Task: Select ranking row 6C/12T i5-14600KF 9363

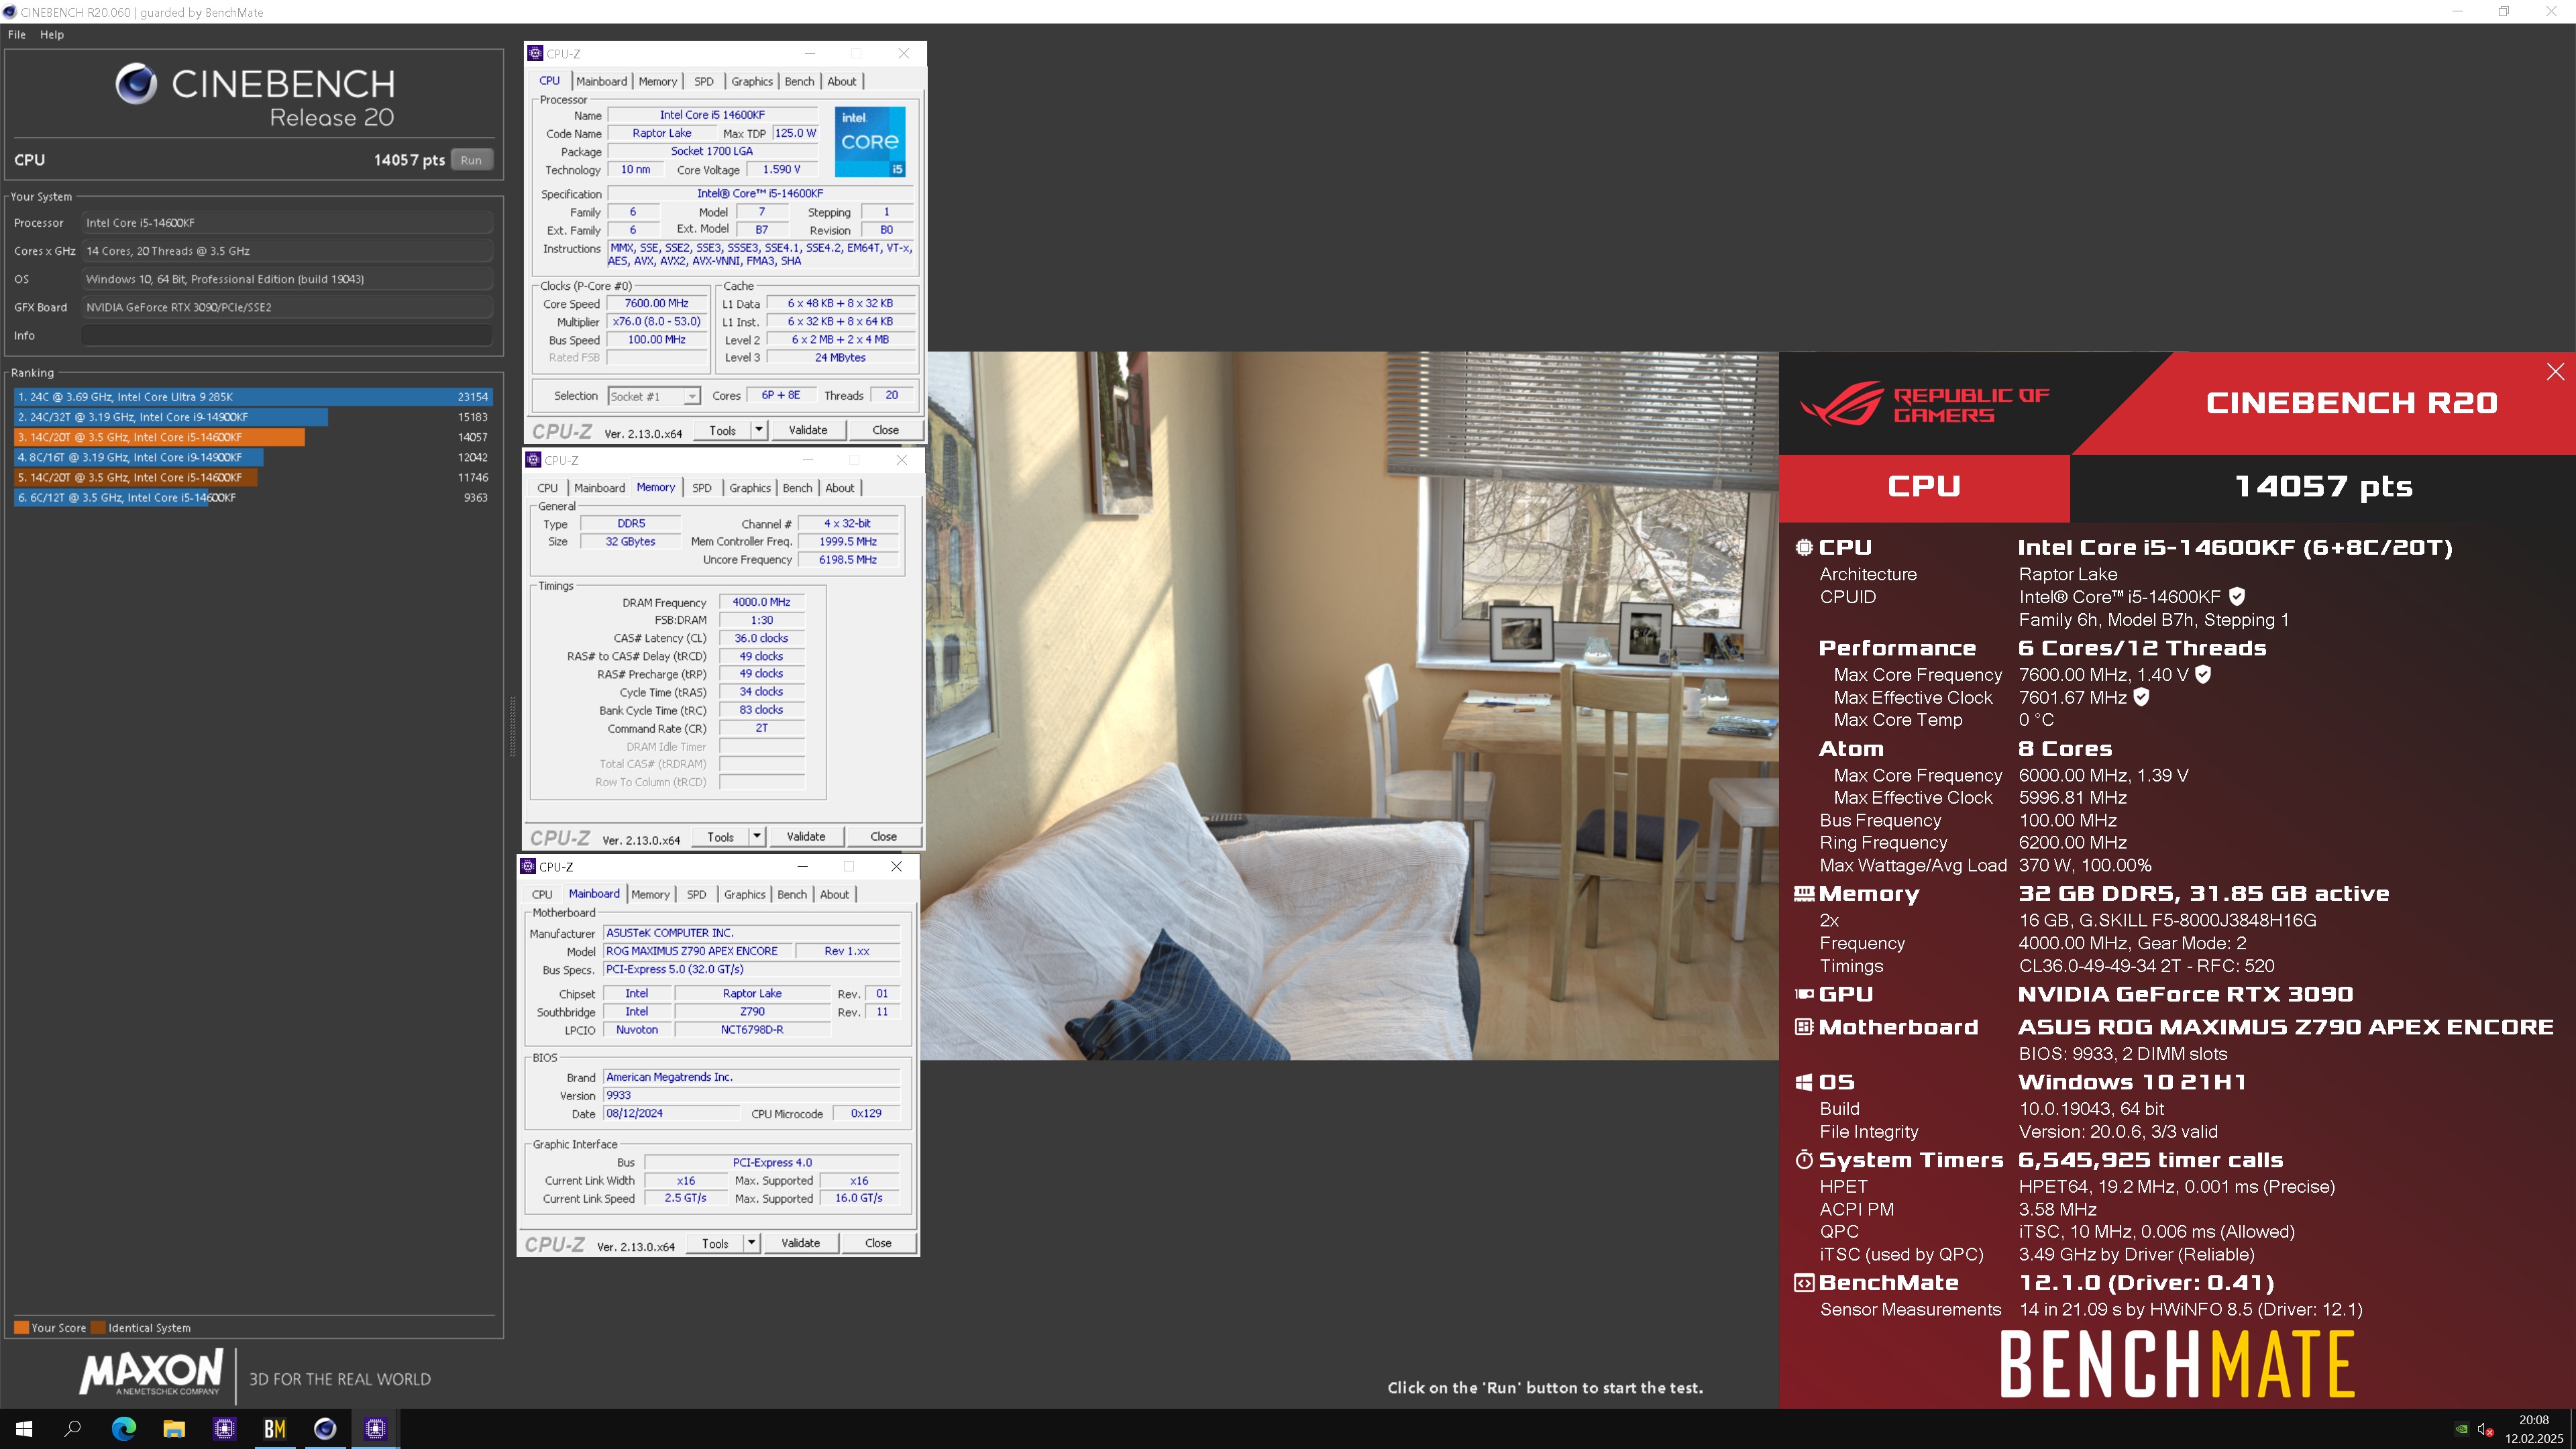Action: (x=252, y=497)
